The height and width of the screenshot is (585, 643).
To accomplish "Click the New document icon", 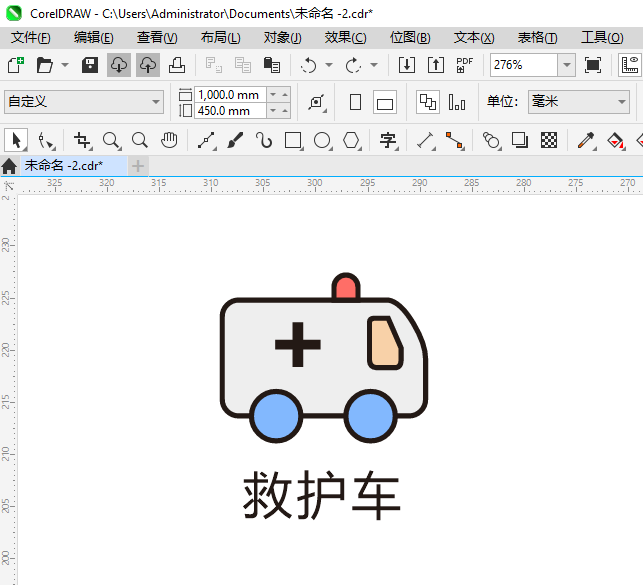I will click(x=16, y=65).
